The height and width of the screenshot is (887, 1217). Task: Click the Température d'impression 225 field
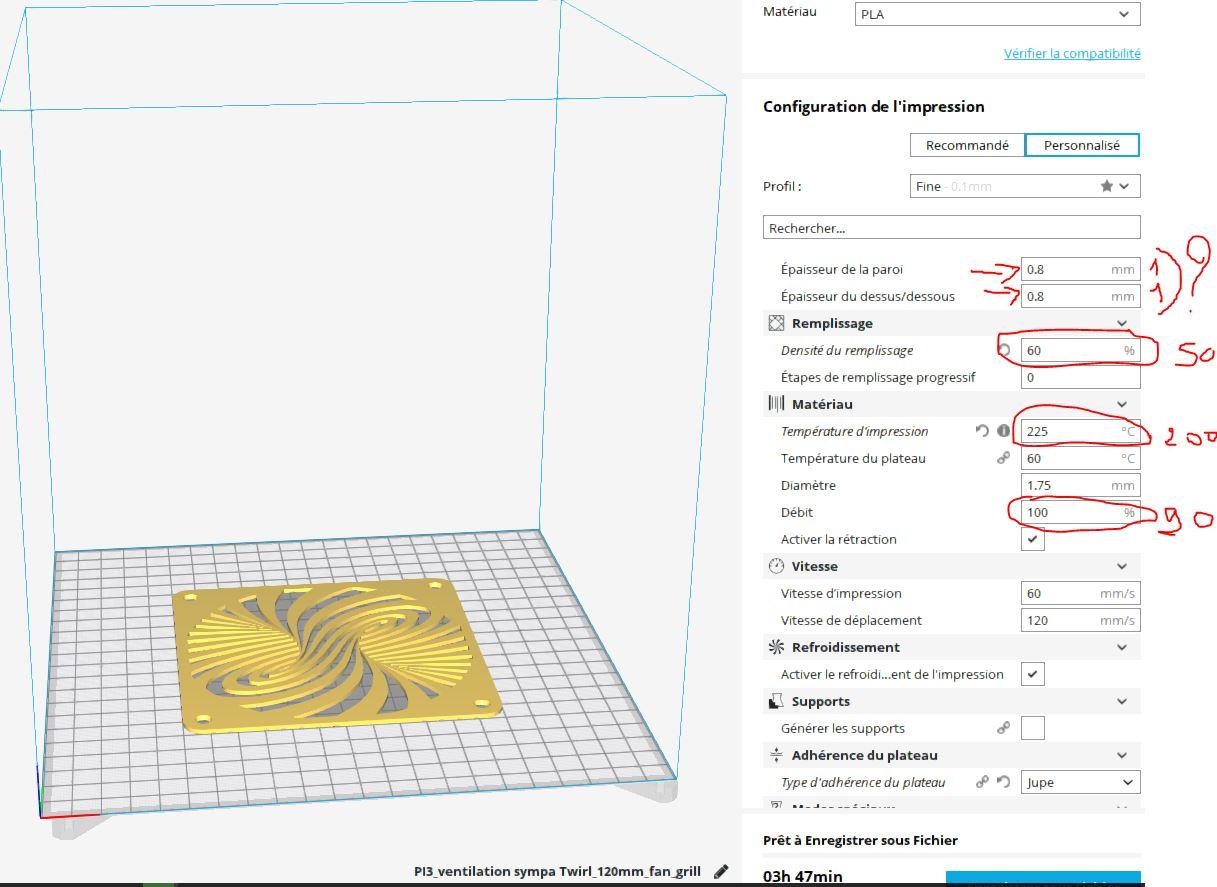[x=1081, y=431]
